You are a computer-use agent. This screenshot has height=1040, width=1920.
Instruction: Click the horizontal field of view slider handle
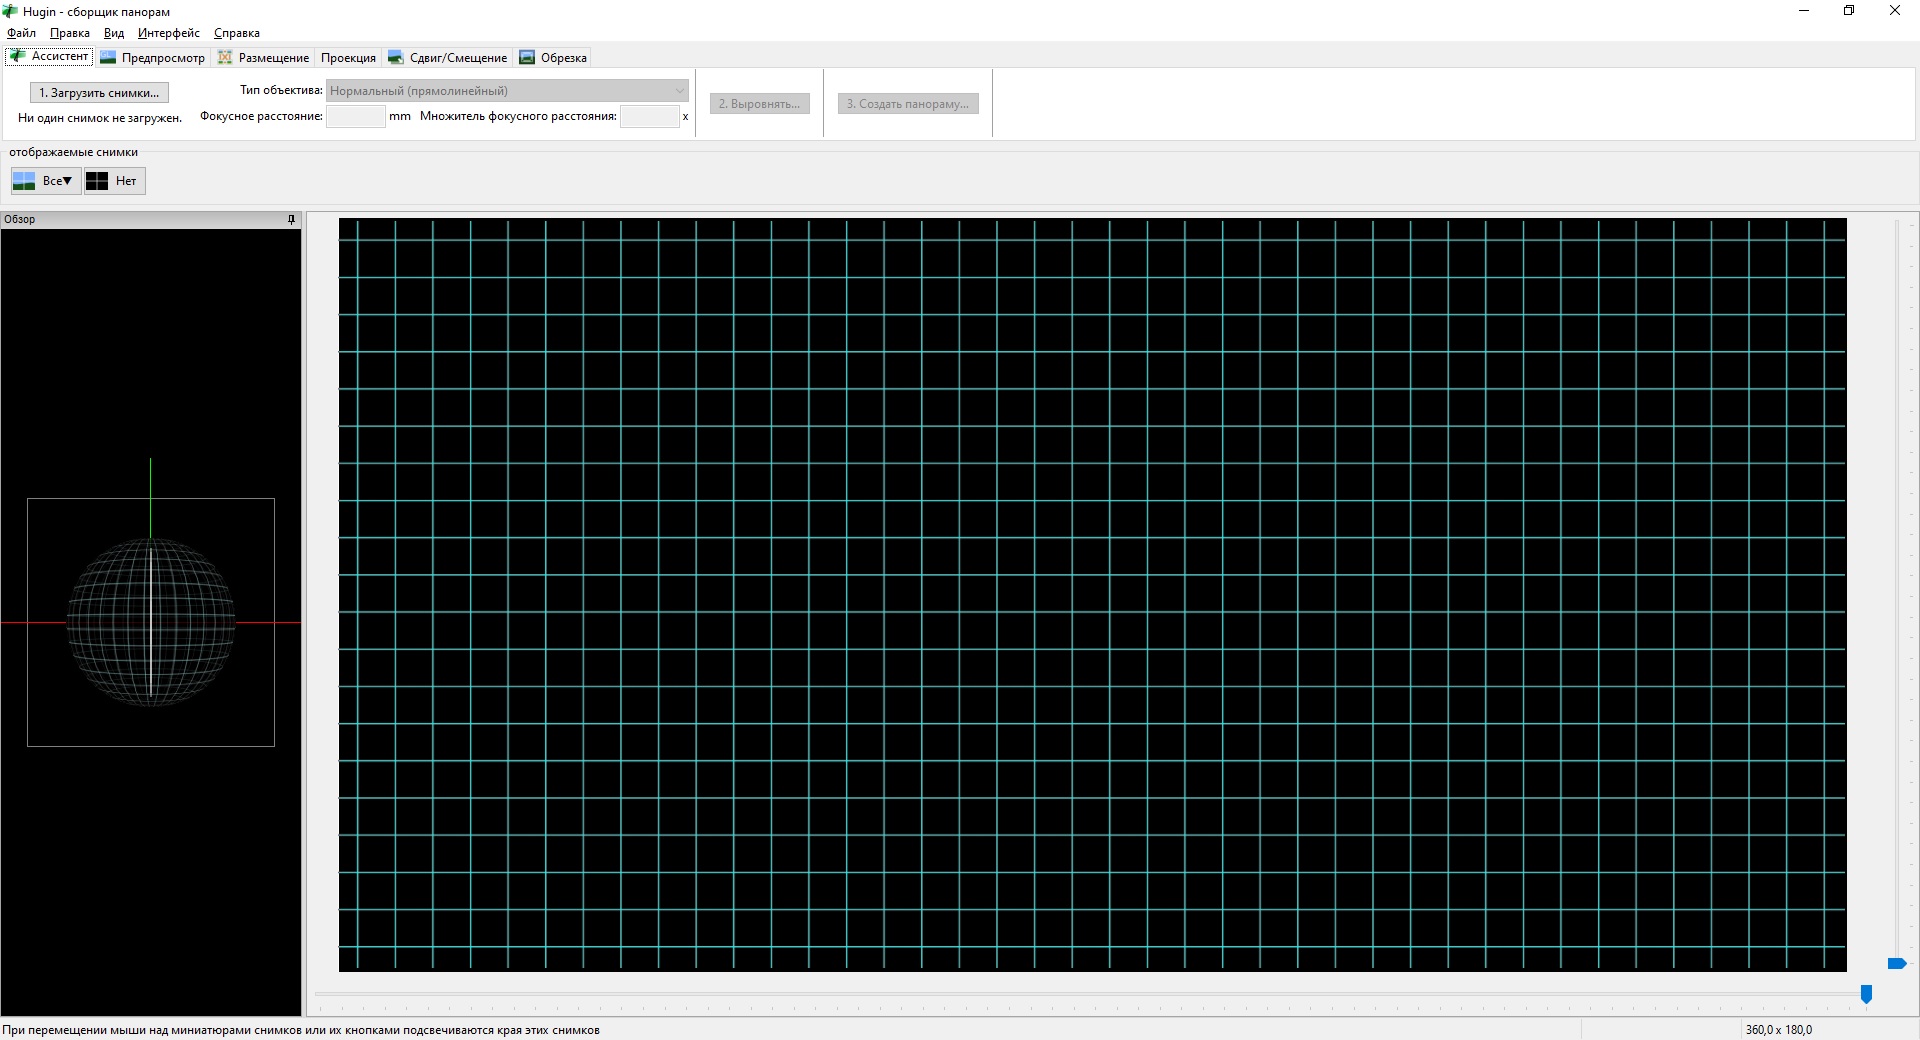tap(1866, 993)
